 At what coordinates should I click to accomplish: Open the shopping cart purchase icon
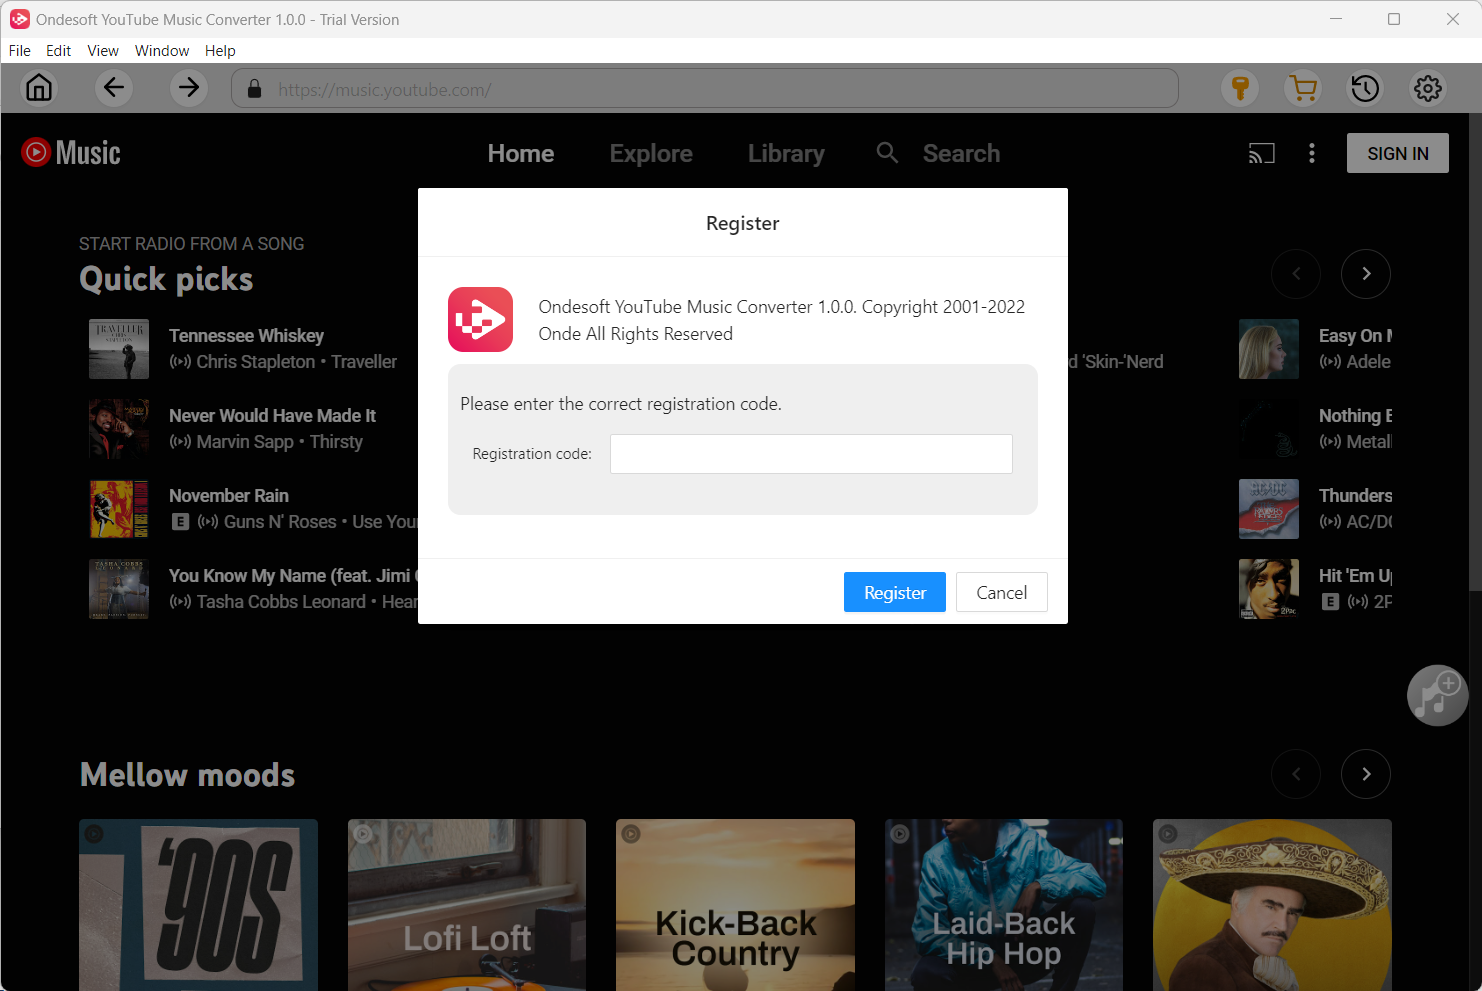[1303, 88]
